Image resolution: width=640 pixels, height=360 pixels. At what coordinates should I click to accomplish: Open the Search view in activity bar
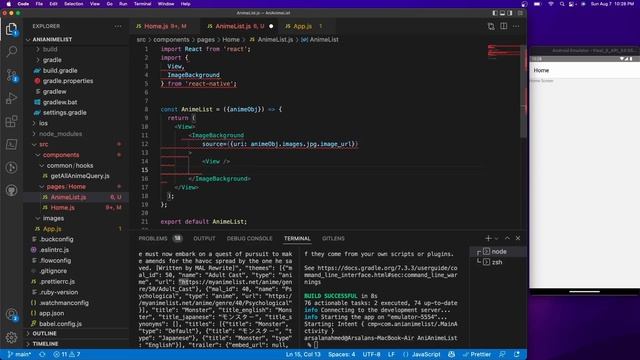(11, 51)
